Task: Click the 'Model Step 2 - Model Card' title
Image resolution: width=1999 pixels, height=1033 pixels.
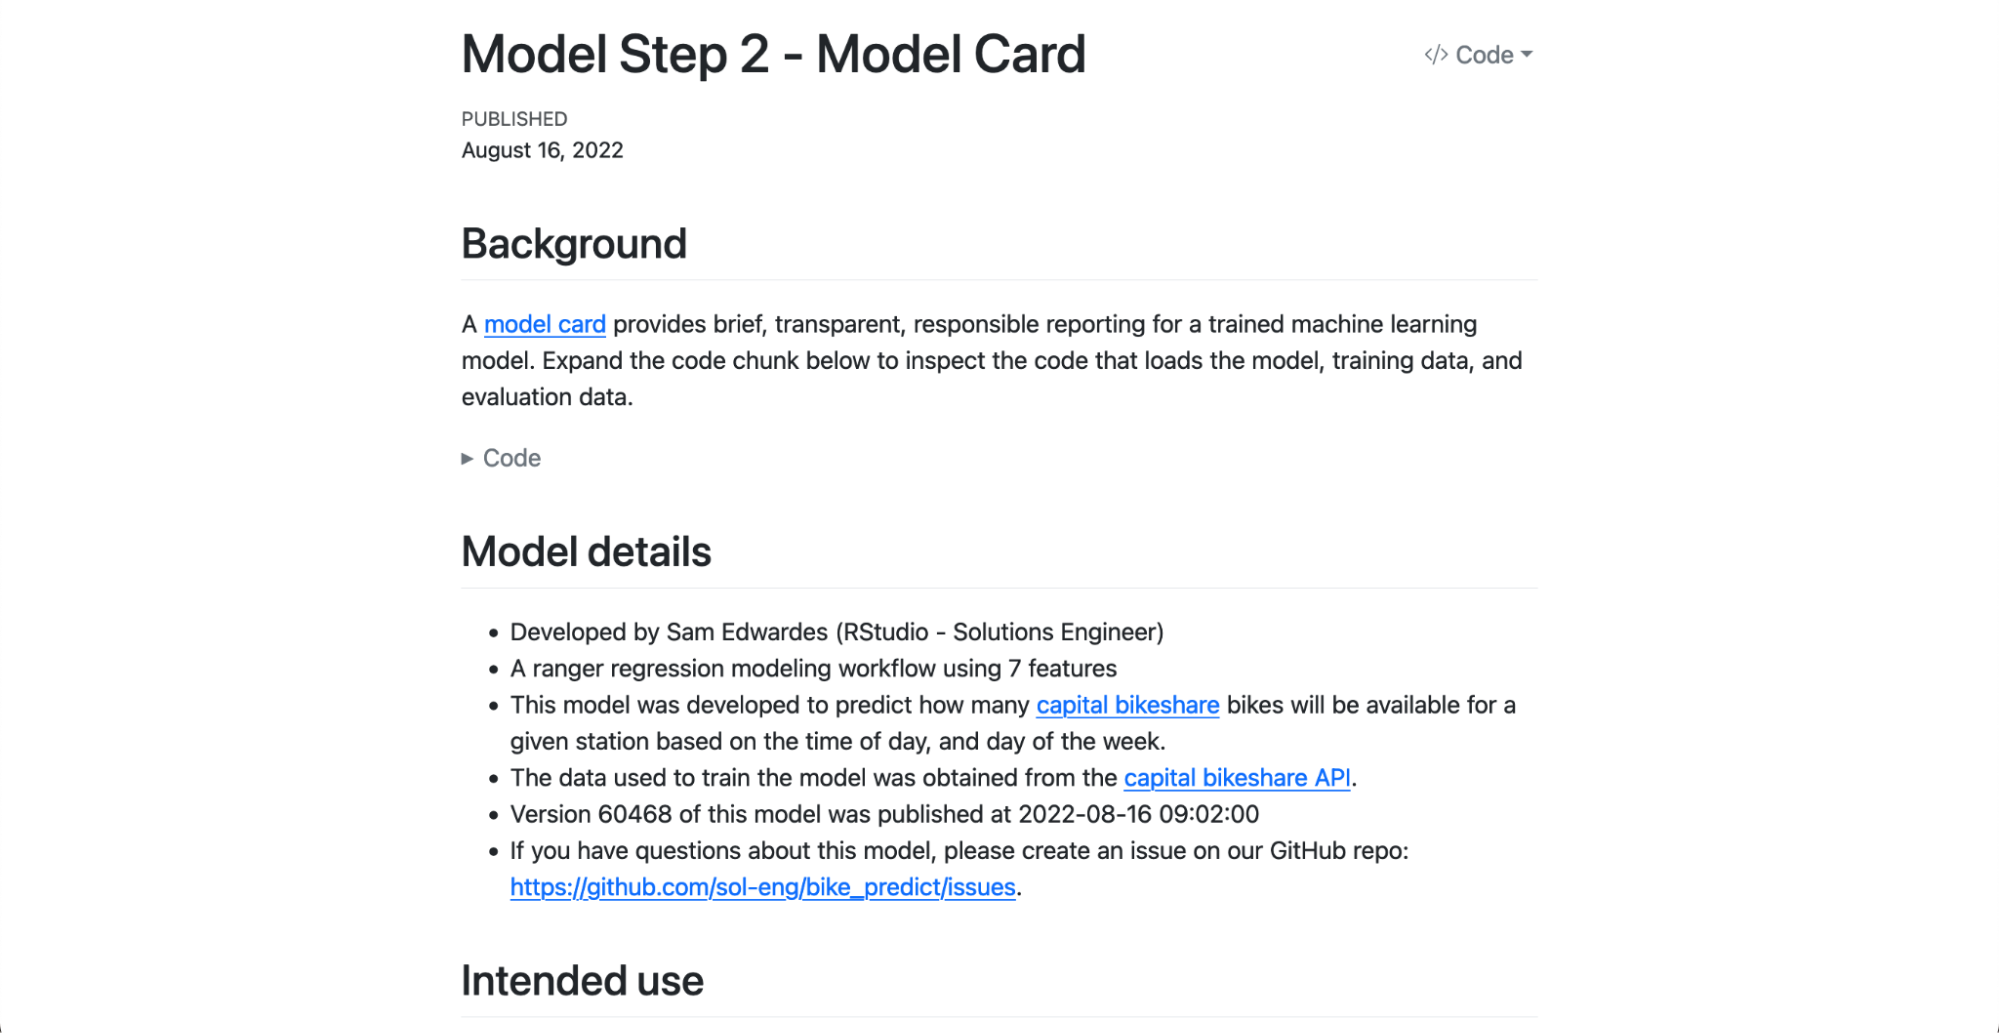Action: 773,54
